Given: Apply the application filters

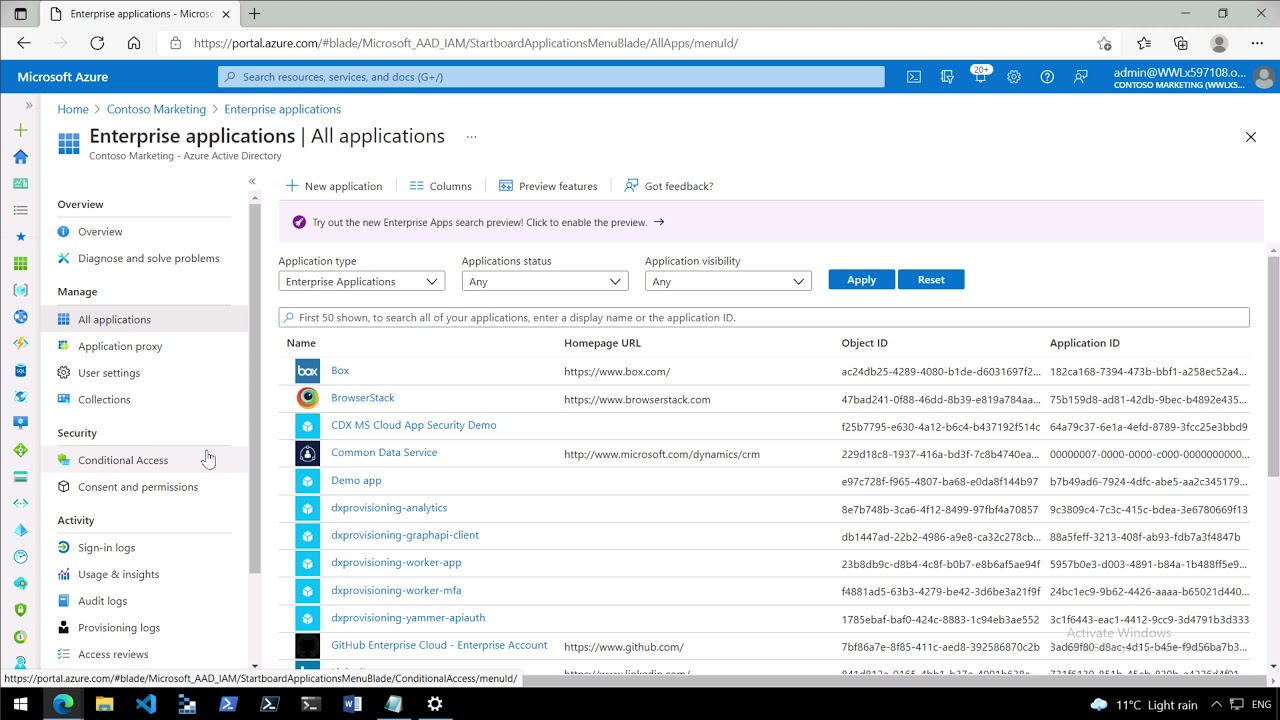Looking at the screenshot, I should tap(861, 280).
